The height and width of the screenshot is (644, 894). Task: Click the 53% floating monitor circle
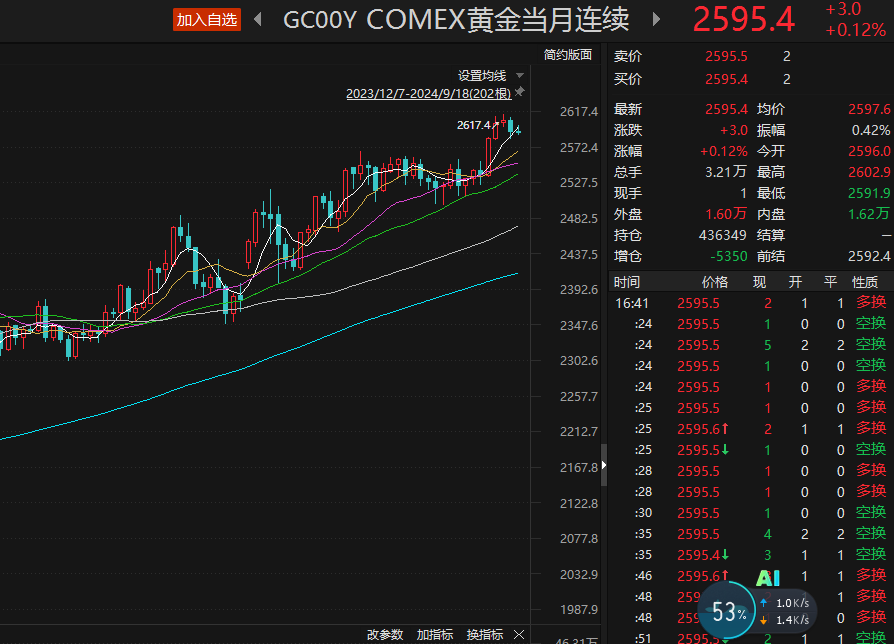pyautogui.click(x=728, y=612)
